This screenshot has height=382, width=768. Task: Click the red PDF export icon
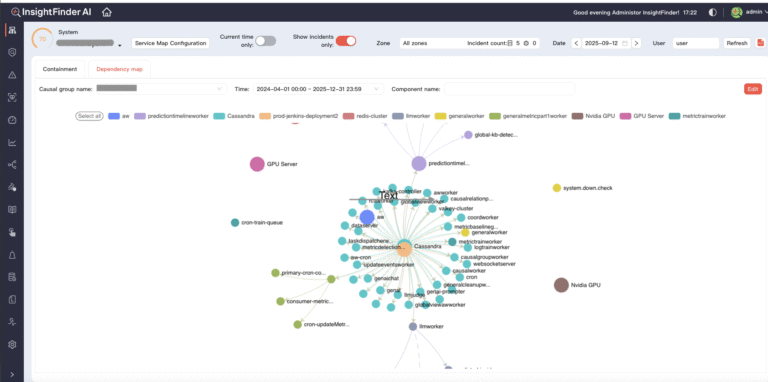point(761,43)
